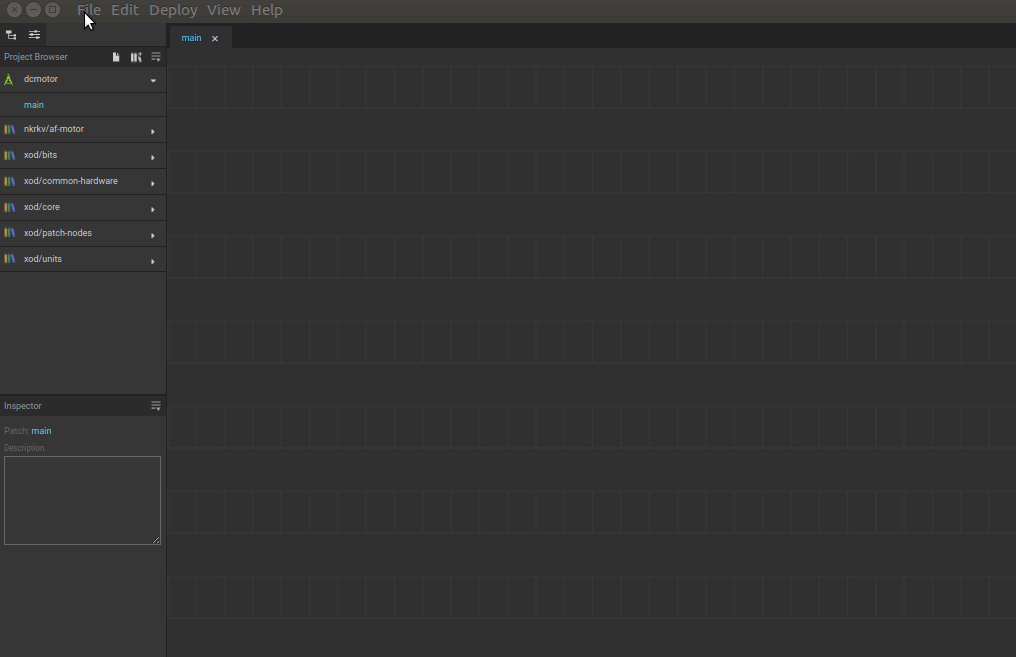
Task: Click the Description textarea resize handle
Action: pyautogui.click(x=156, y=540)
